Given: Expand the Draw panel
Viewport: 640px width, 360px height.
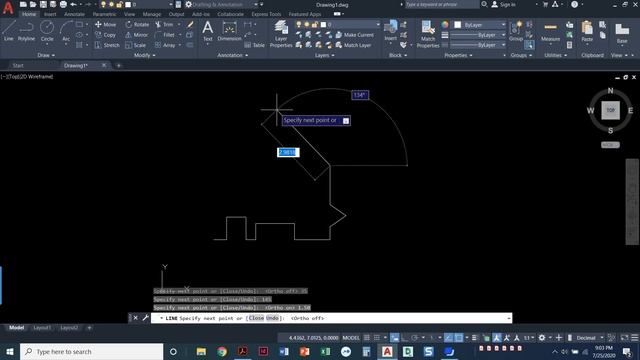Looking at the screenshot, I should 46,55.
